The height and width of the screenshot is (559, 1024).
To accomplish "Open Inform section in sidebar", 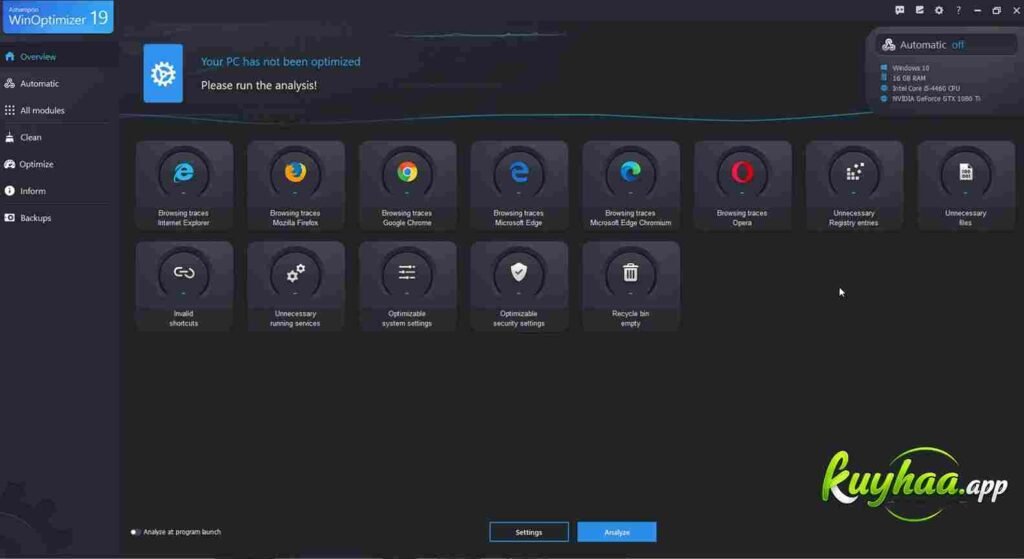I will [x=59, y=191].
